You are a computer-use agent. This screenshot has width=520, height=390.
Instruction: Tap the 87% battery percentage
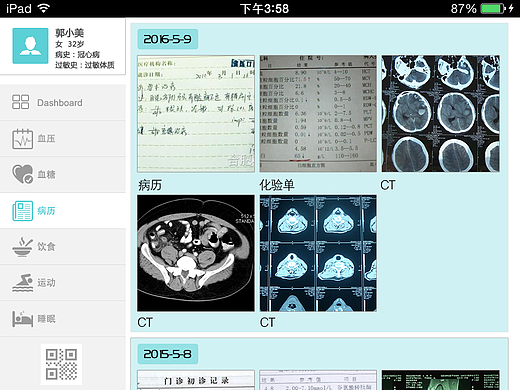[463, 8]
